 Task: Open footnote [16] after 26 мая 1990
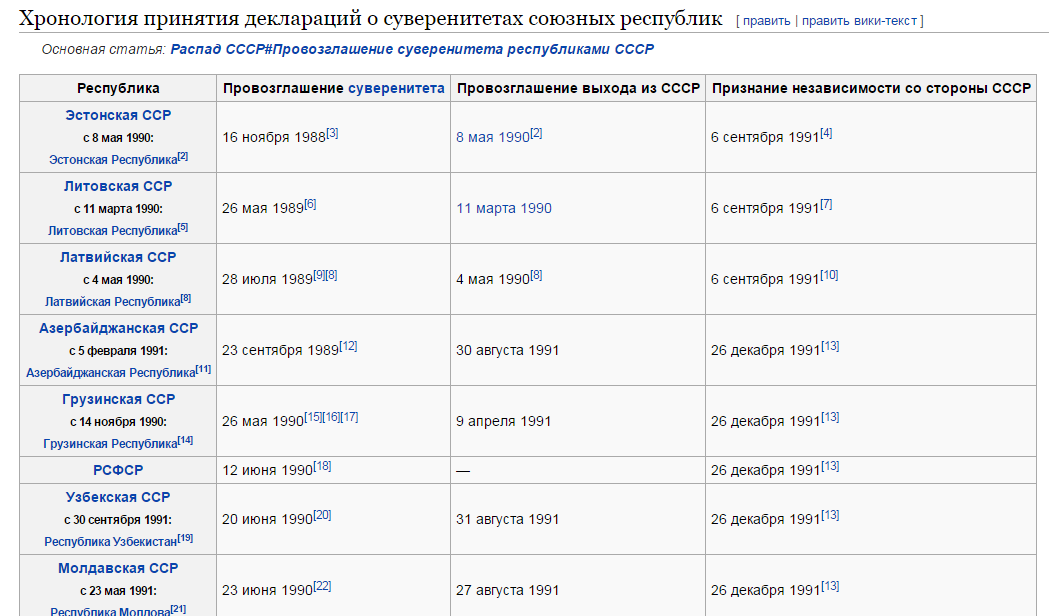pyautogui.click(x=331, y=417)
